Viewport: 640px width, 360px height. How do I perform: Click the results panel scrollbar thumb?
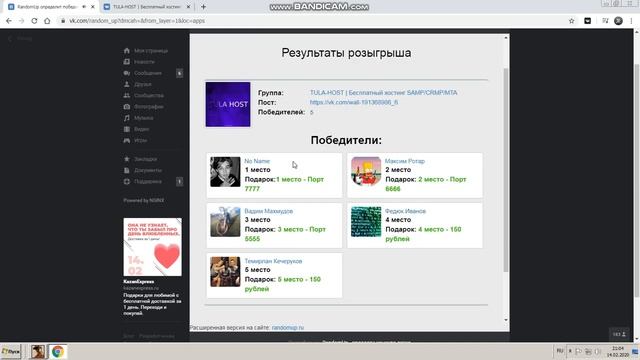(x=506, y=170)
